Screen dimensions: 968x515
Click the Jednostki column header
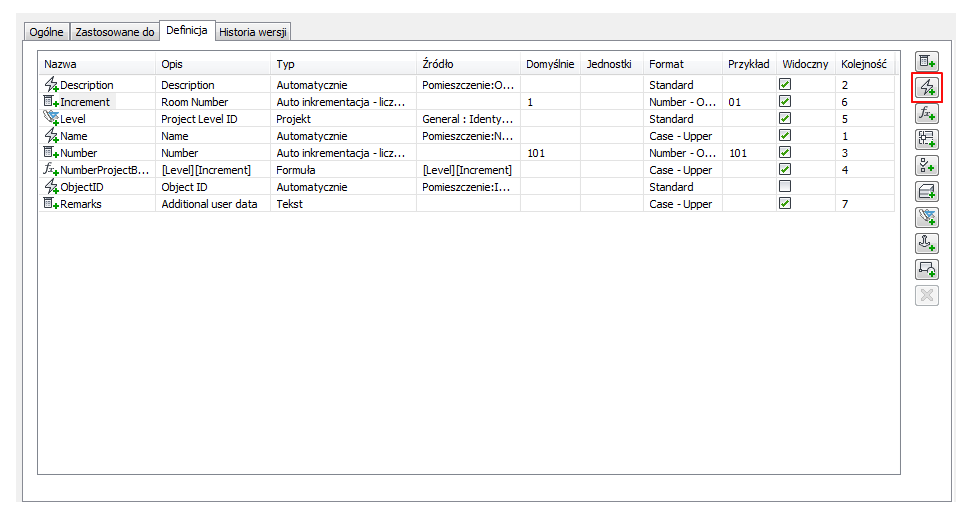click(x=611, y=64)
